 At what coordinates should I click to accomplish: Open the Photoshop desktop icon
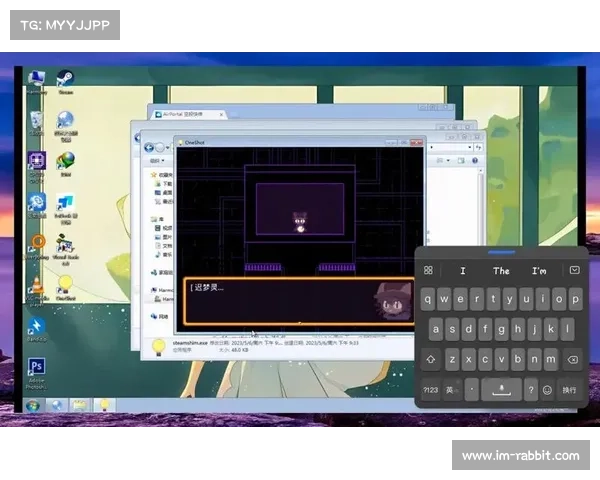(x=36, y=367)
